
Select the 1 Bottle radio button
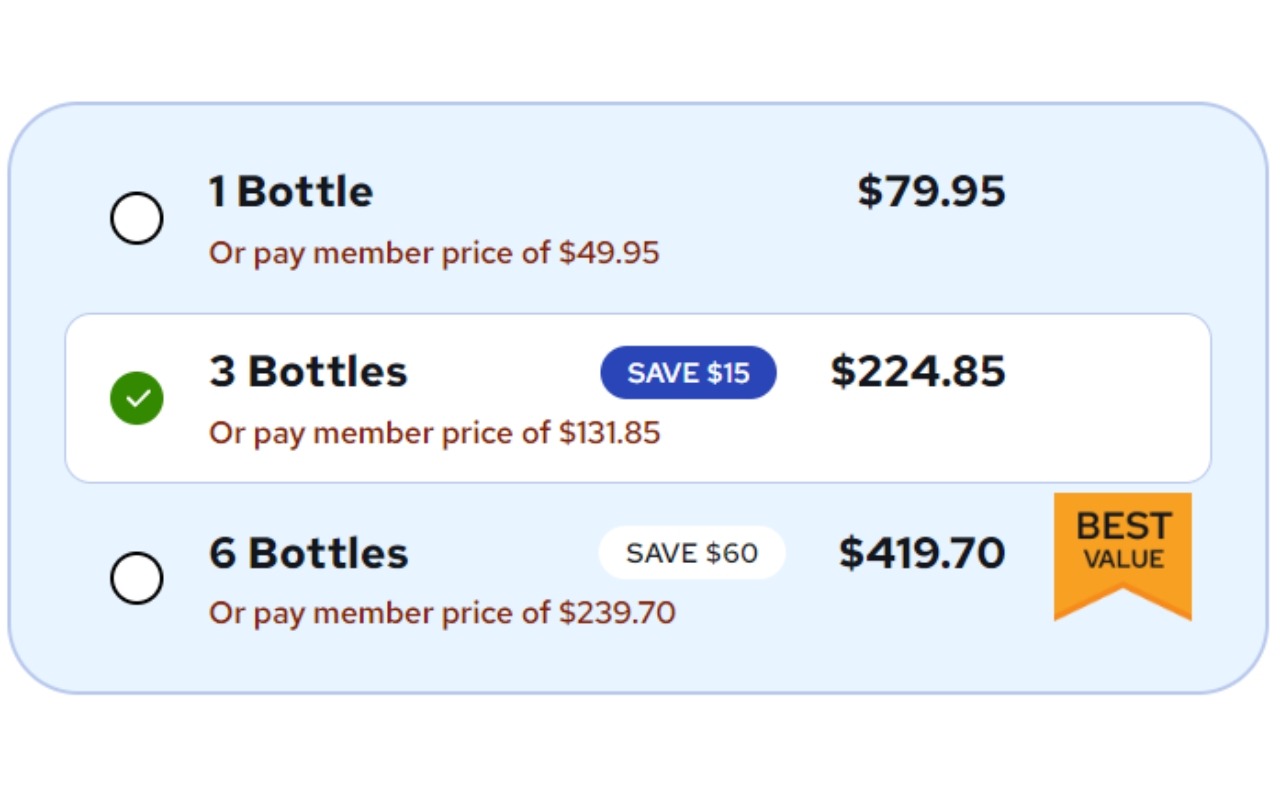coord(136,218)
